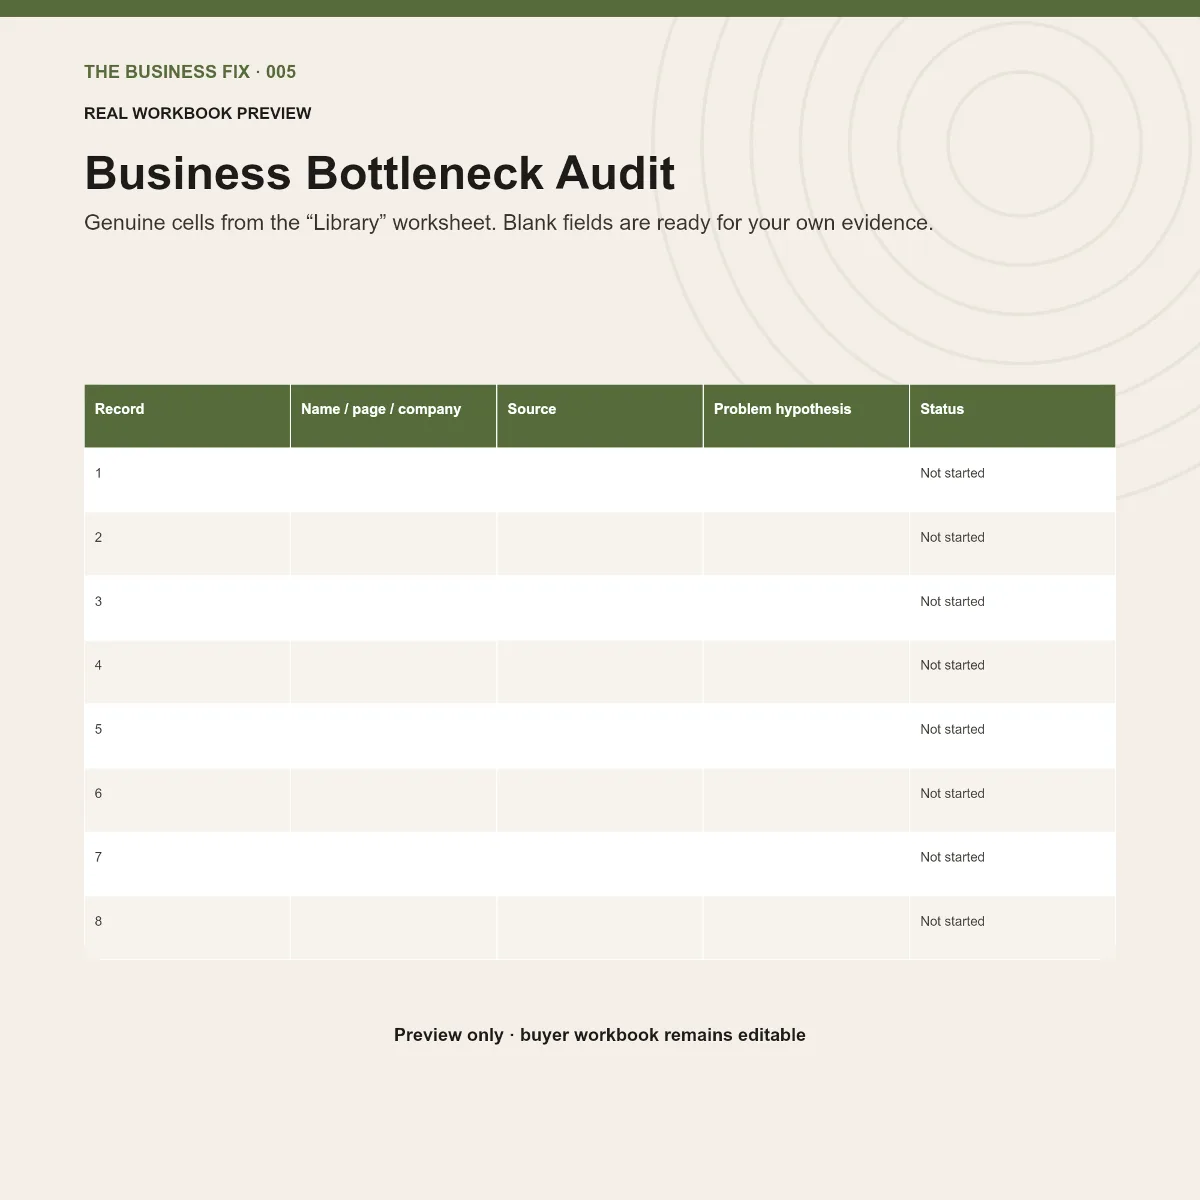Image resolution: width=1200 pixels, height=1200 pixels.
Task: Click Not started status in row 6
Action: 952,793
